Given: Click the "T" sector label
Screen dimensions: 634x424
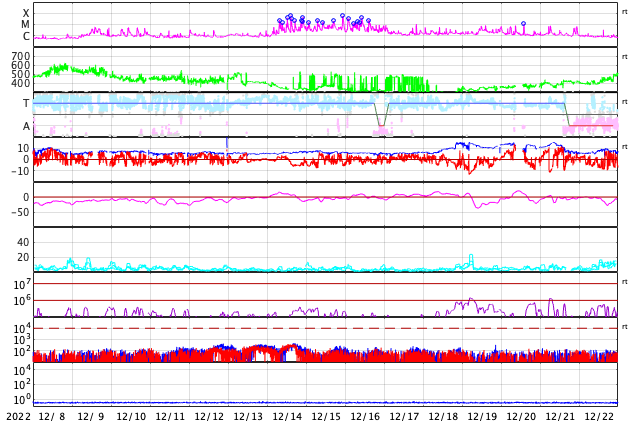Looking at the screenshot, I should pyautogui.click(x=26, y=103).
